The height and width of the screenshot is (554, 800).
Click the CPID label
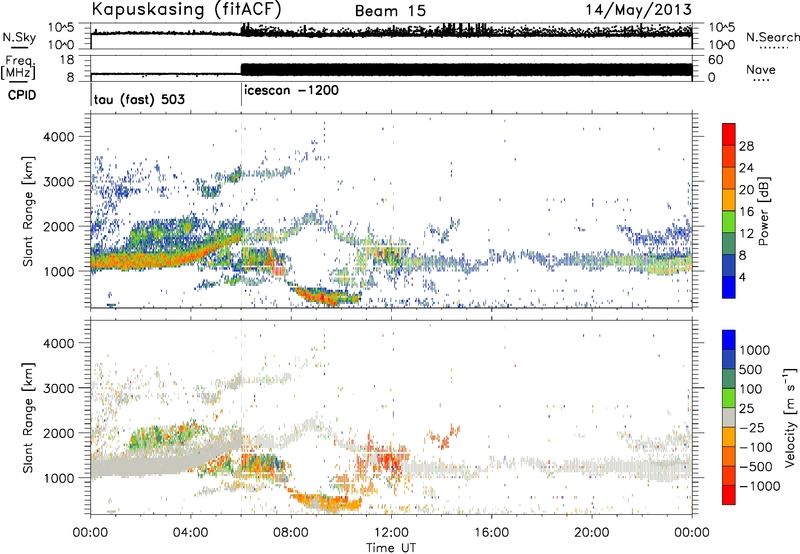coord(22,95)
